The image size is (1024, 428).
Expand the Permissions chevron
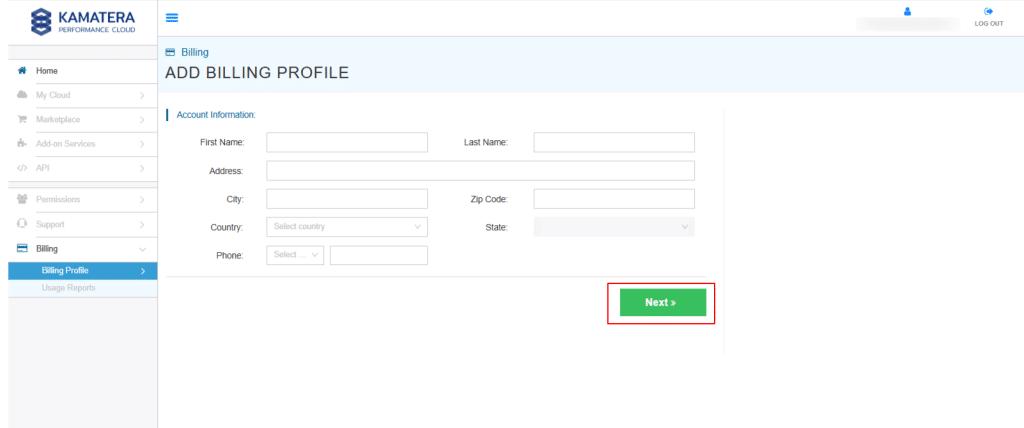[142, 200]
